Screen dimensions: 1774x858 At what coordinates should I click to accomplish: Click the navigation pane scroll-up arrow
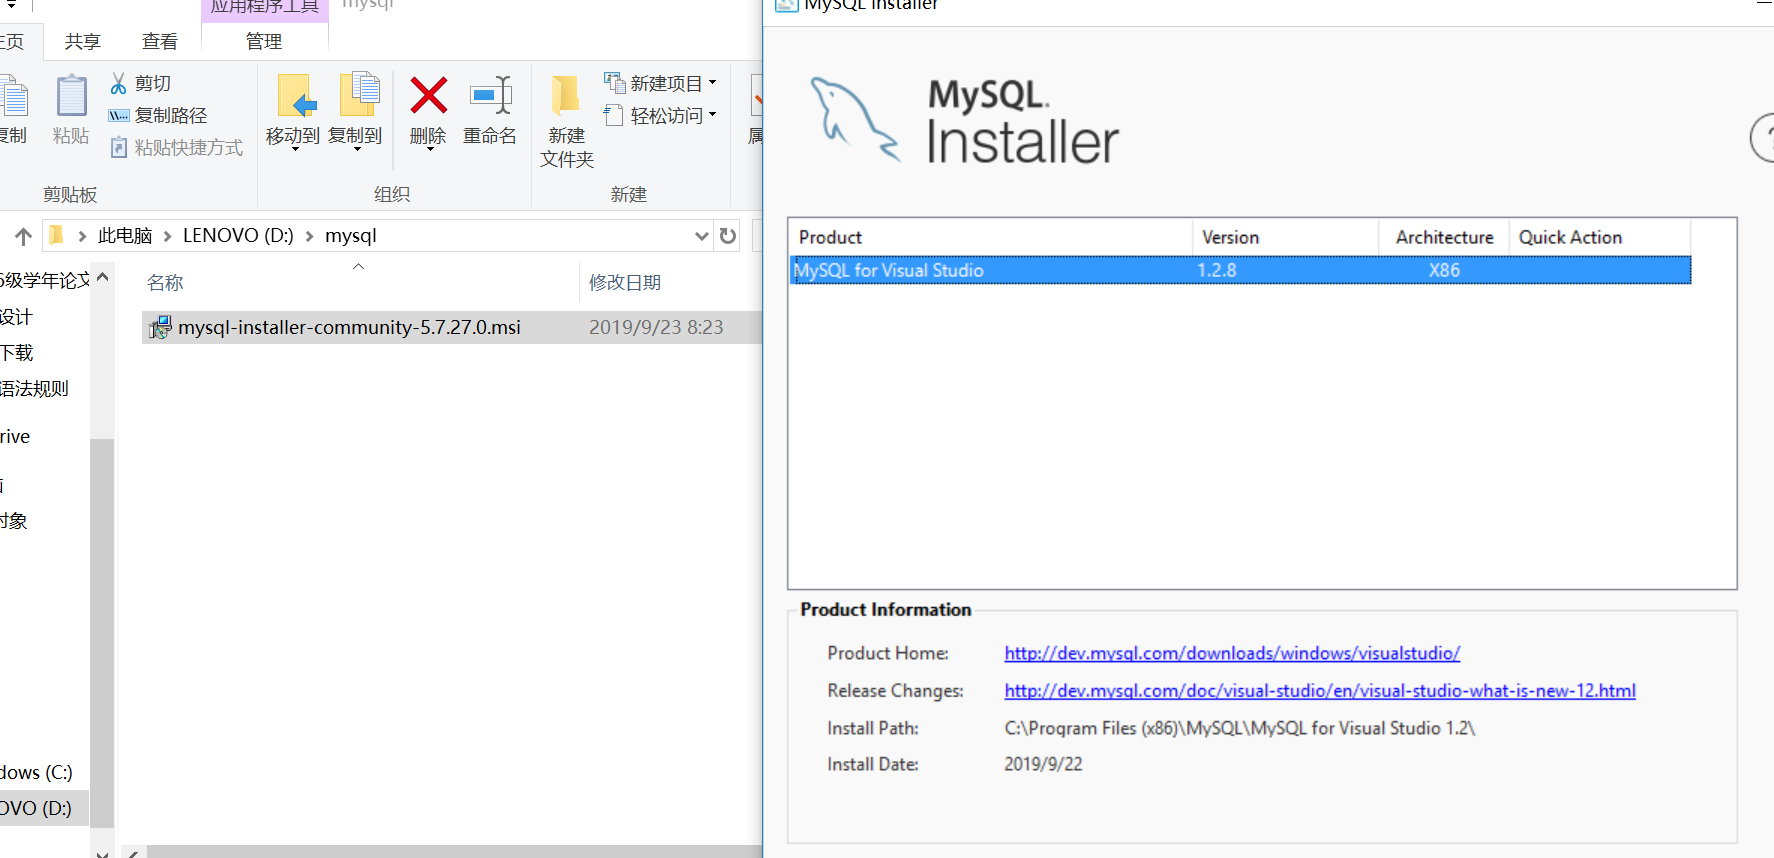click(x=102, y=276)
